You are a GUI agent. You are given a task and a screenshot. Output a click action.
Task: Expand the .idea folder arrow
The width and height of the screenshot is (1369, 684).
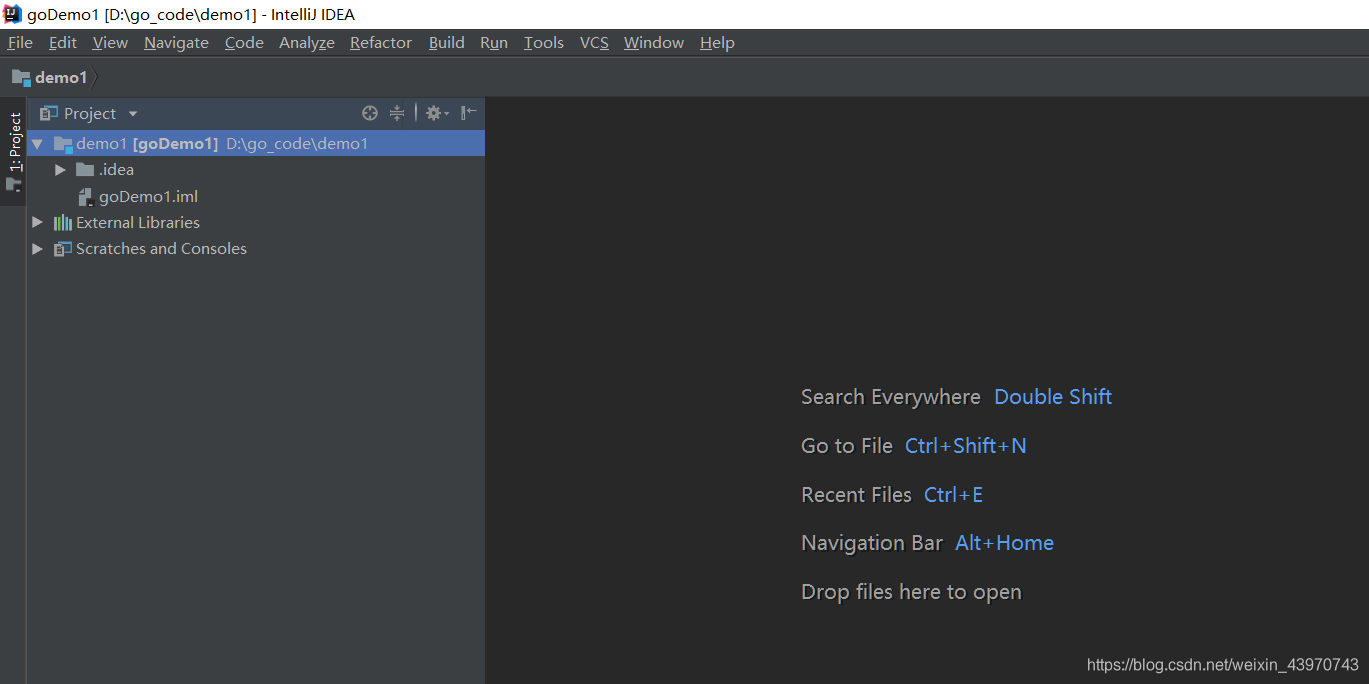pyautogui.click(x=60, y=170)
